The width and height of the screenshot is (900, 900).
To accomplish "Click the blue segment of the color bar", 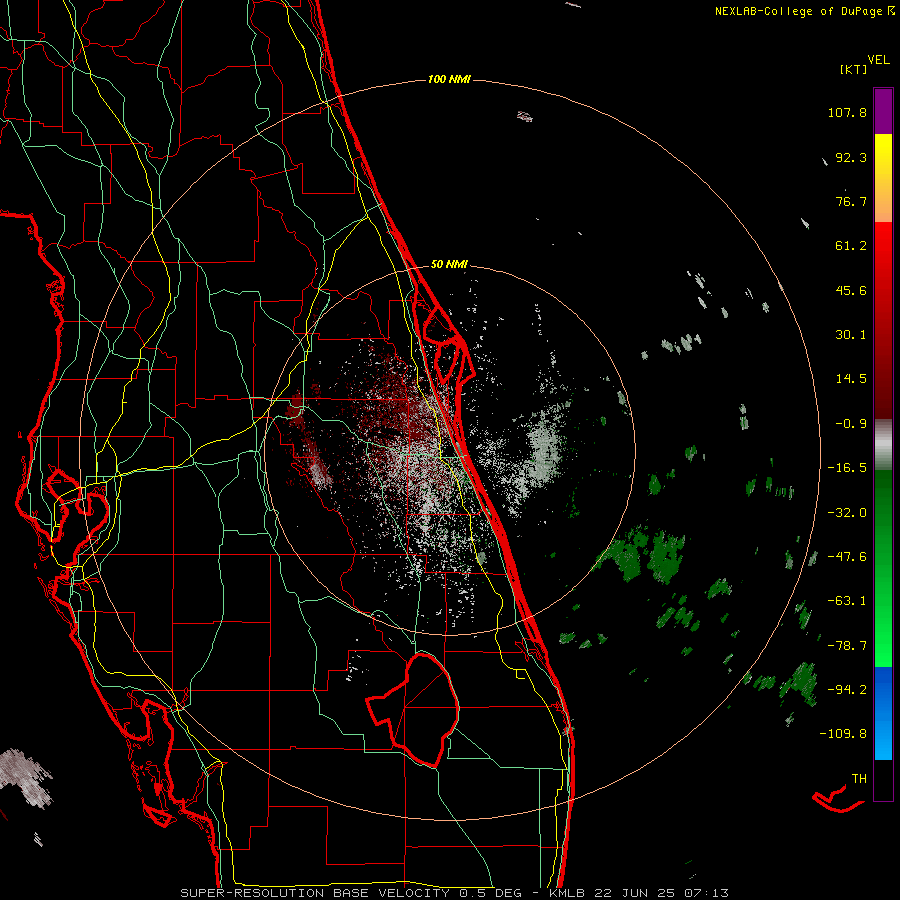I will pos(883,713).
